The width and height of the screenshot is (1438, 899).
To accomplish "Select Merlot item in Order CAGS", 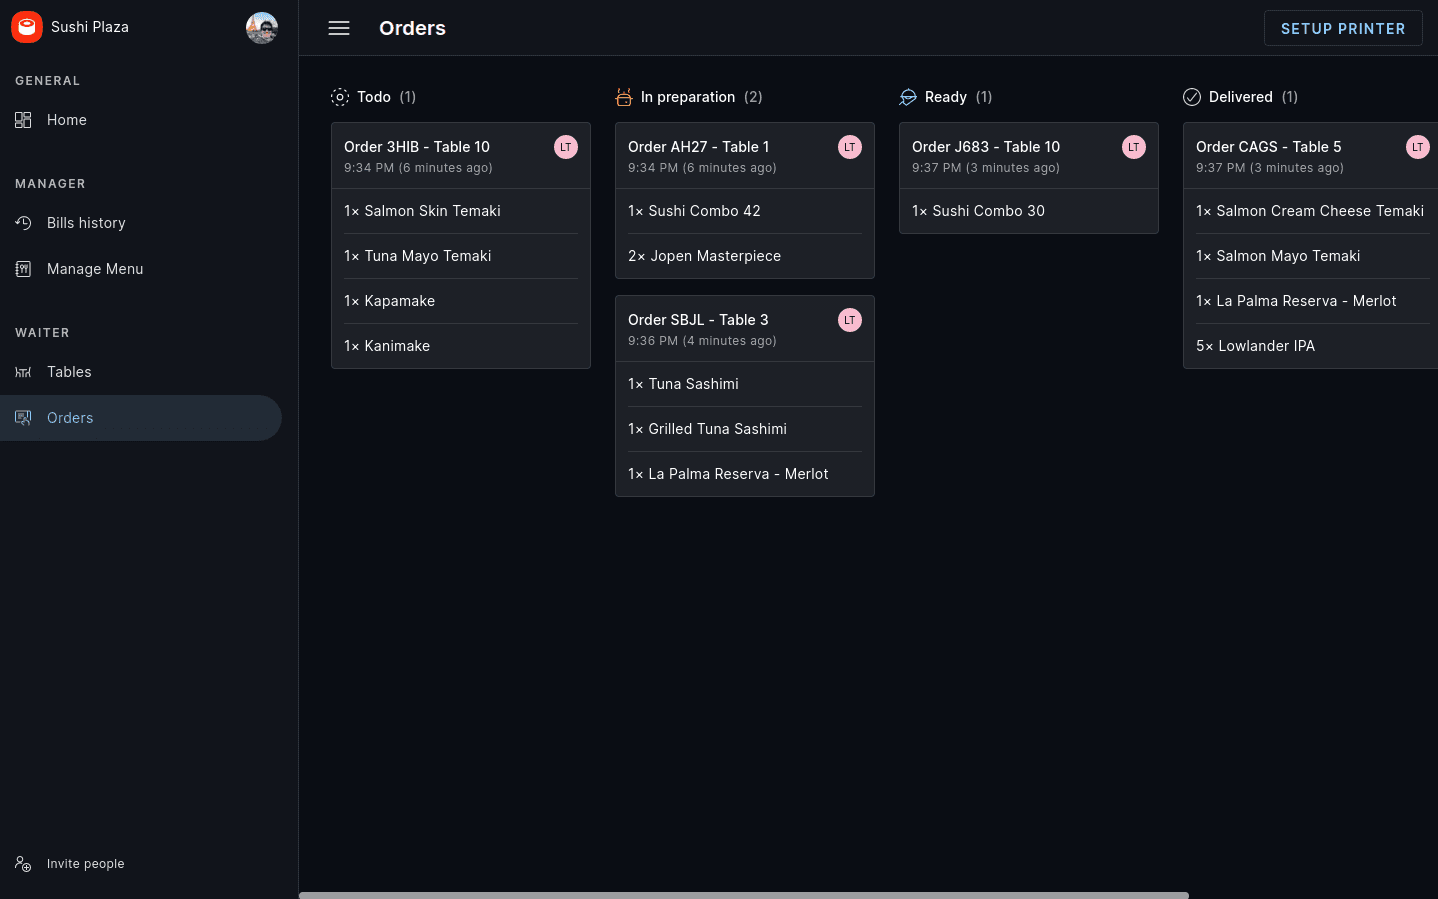I will (x=1311, y=301).
